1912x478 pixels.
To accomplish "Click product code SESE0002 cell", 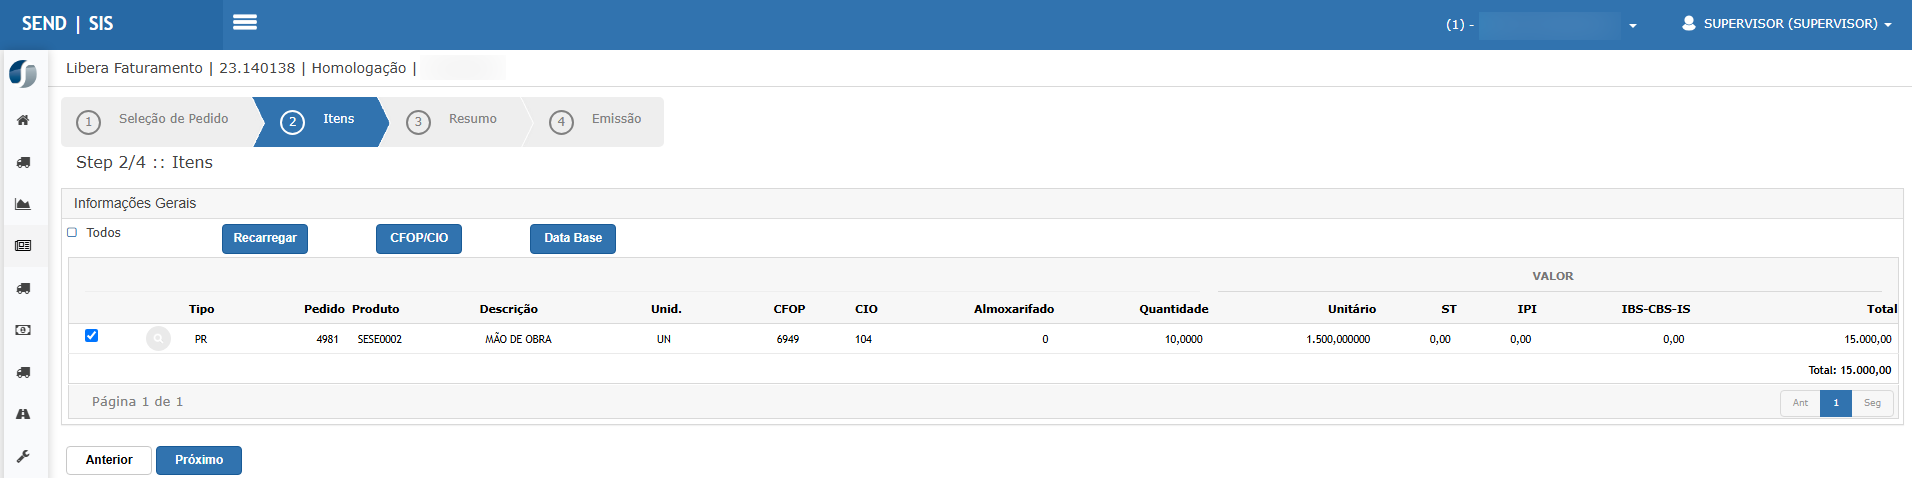I will tap(379, 339).
